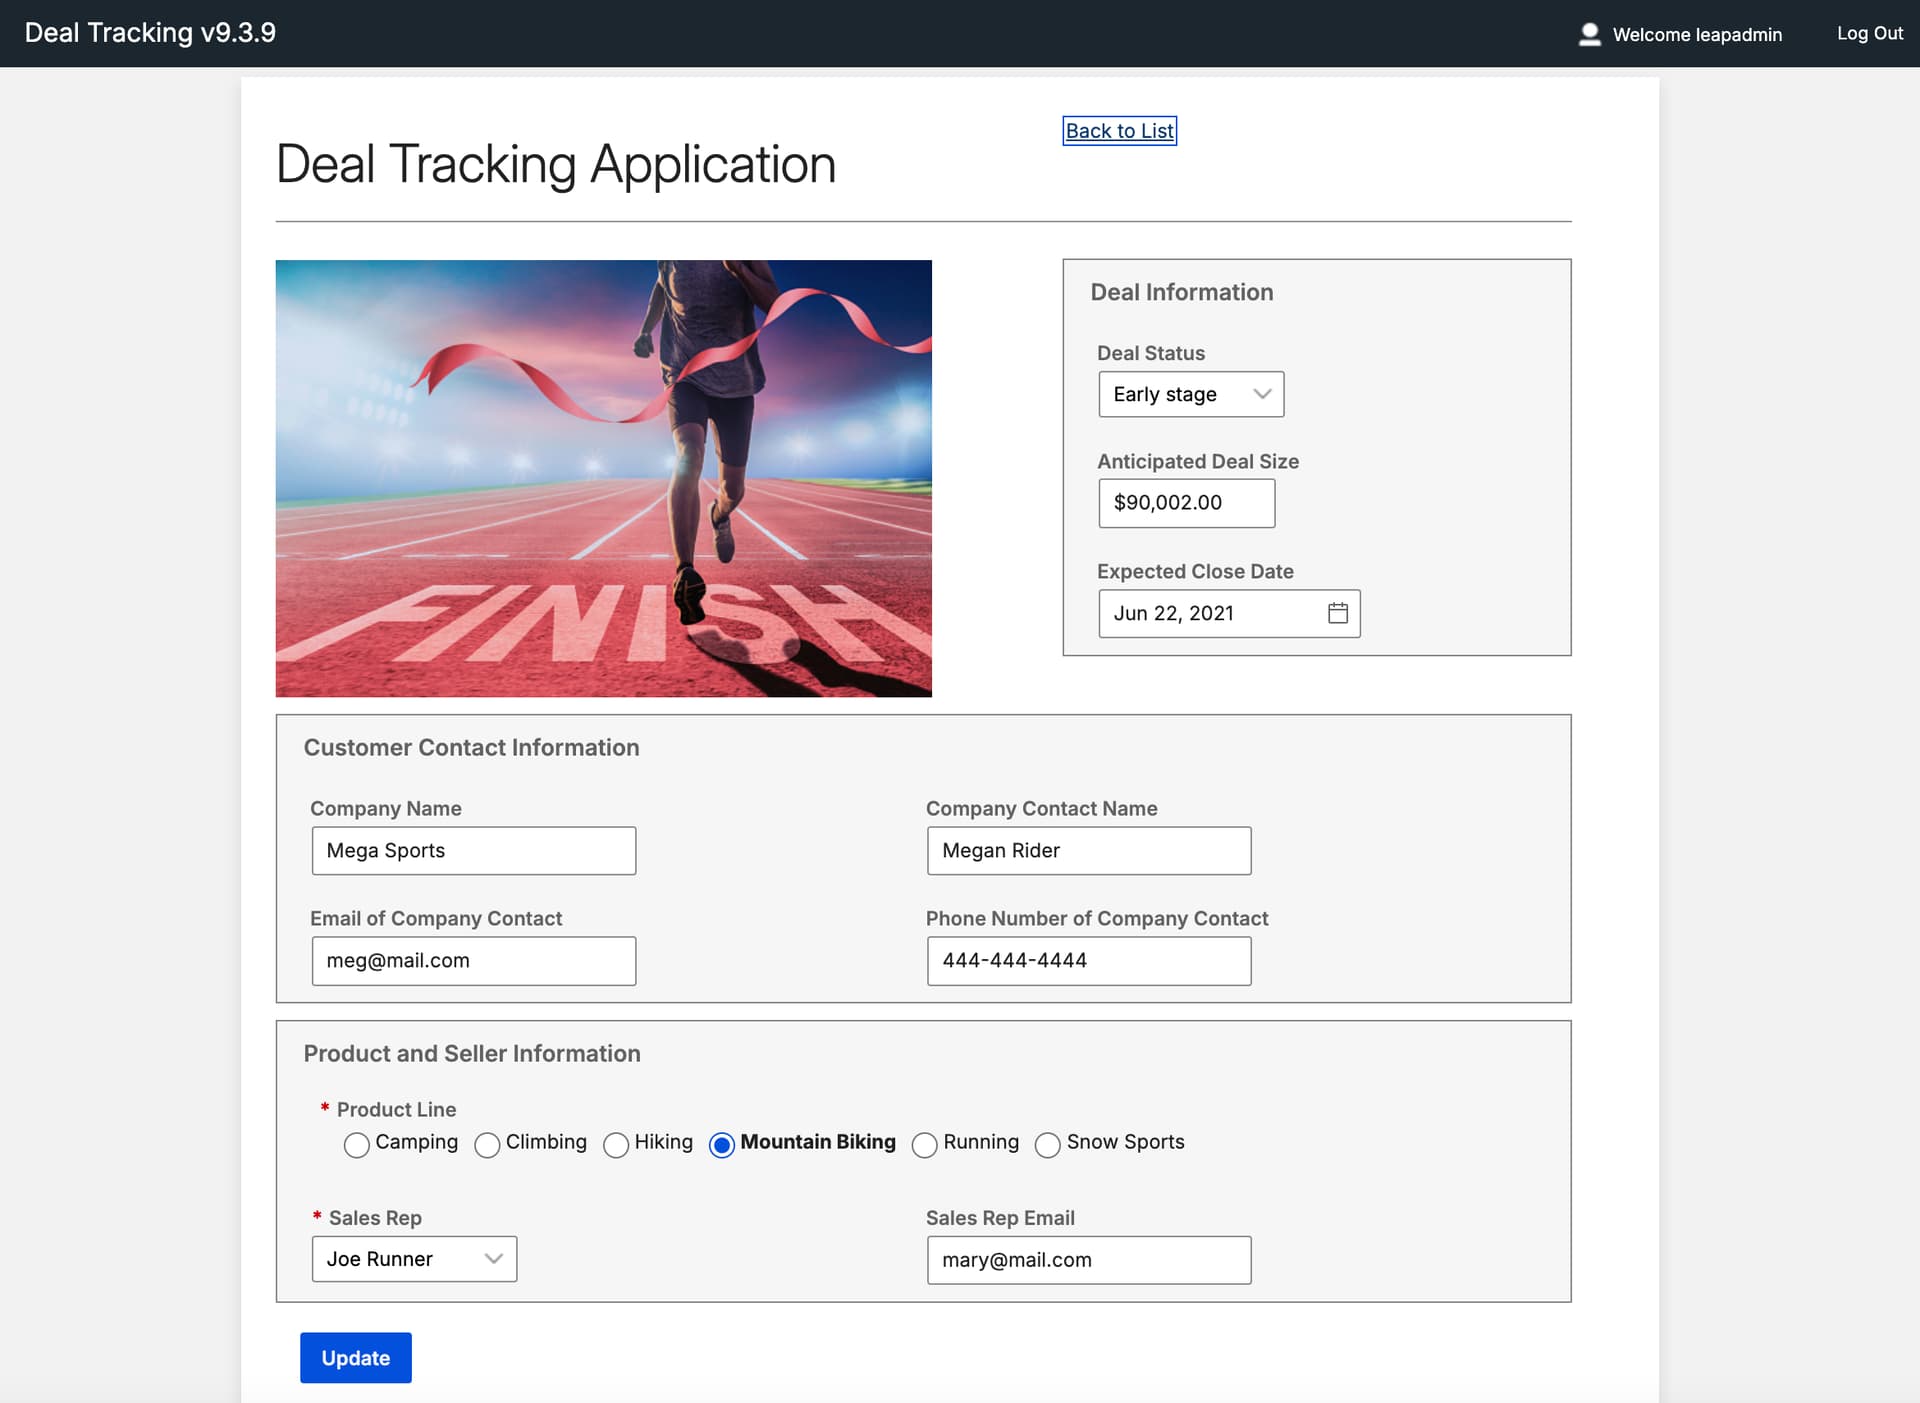Click the Sales Rep Email field
1920x1403 pixels.
[x=1089, y=1260]
